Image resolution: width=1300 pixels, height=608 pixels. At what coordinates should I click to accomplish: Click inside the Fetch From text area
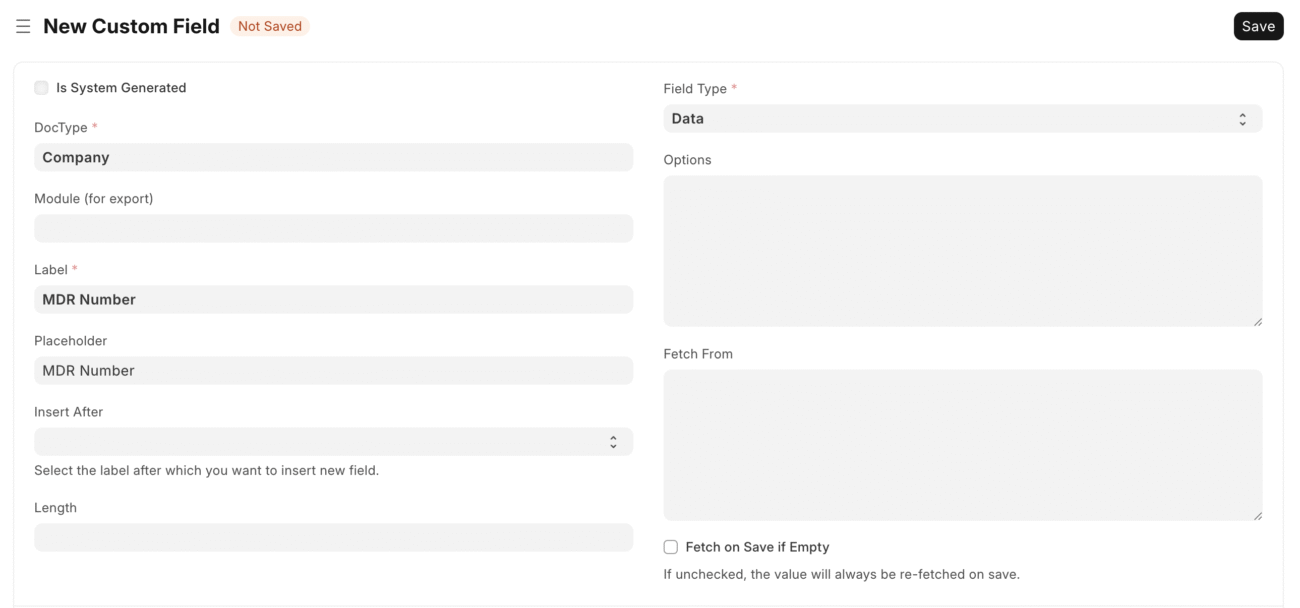(x=963, y=445)
